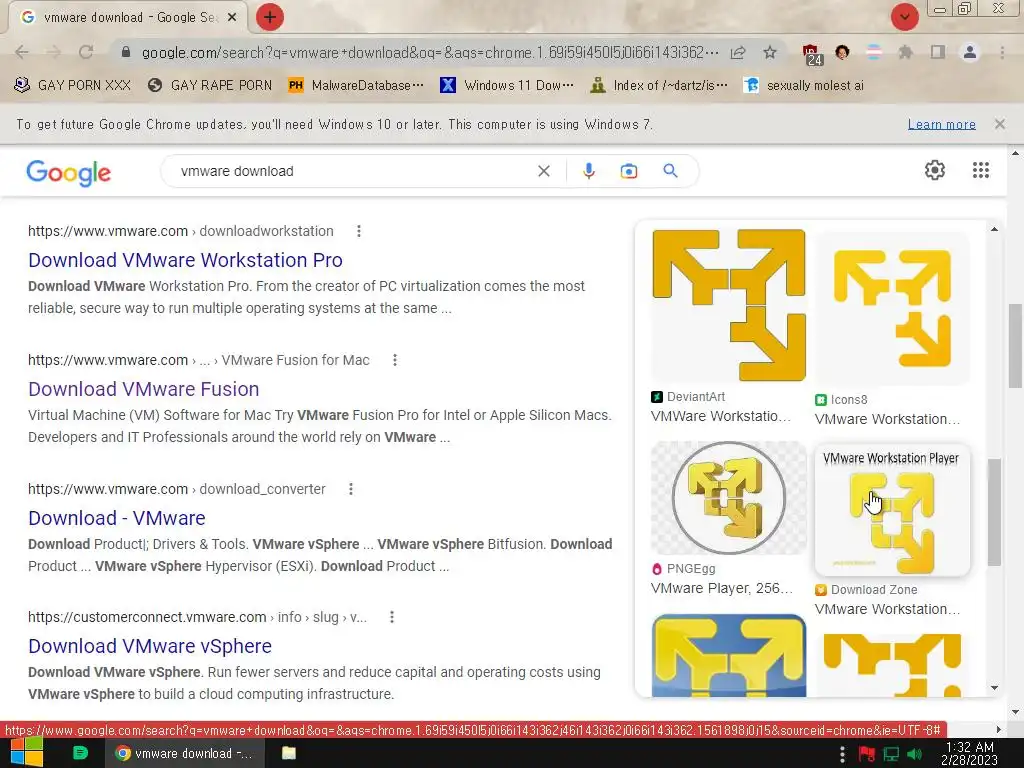Open the tab search dropdown in title bar

click(904, 17)
